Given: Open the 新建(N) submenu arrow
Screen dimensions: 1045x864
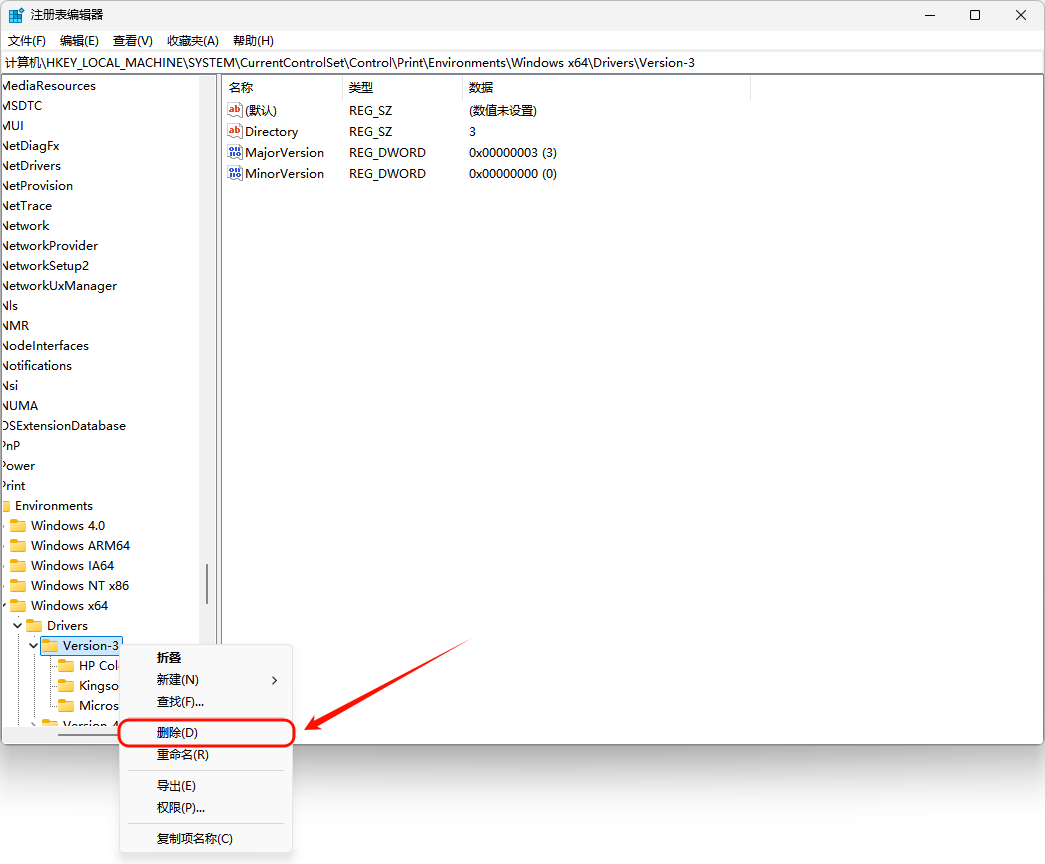Looking at the screenshot, I should click(x=274, y=680).
